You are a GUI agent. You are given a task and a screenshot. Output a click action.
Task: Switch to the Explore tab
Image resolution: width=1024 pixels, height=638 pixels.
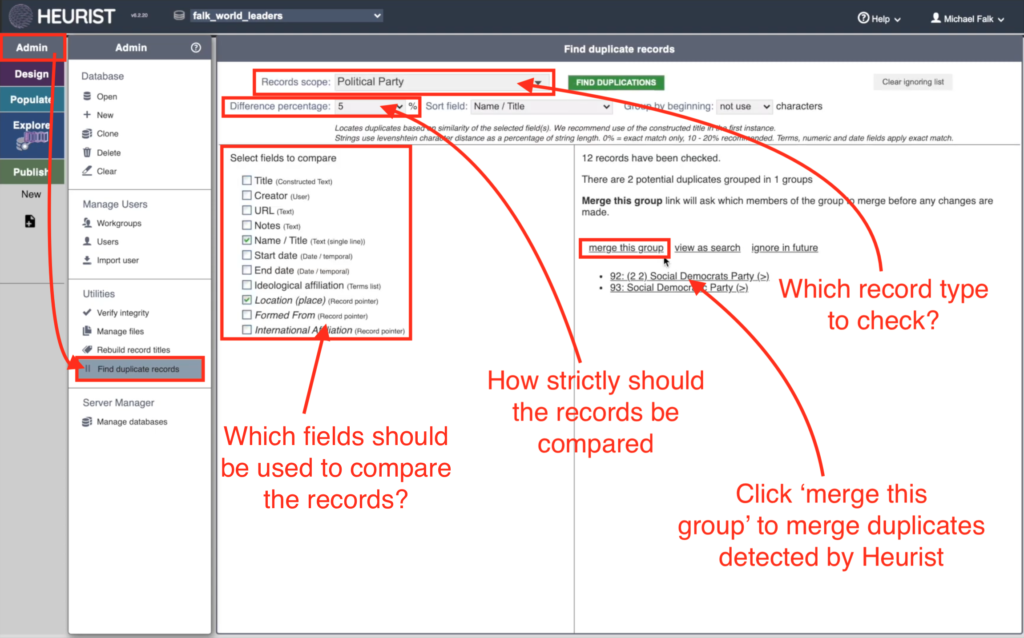tap(32, 135)
